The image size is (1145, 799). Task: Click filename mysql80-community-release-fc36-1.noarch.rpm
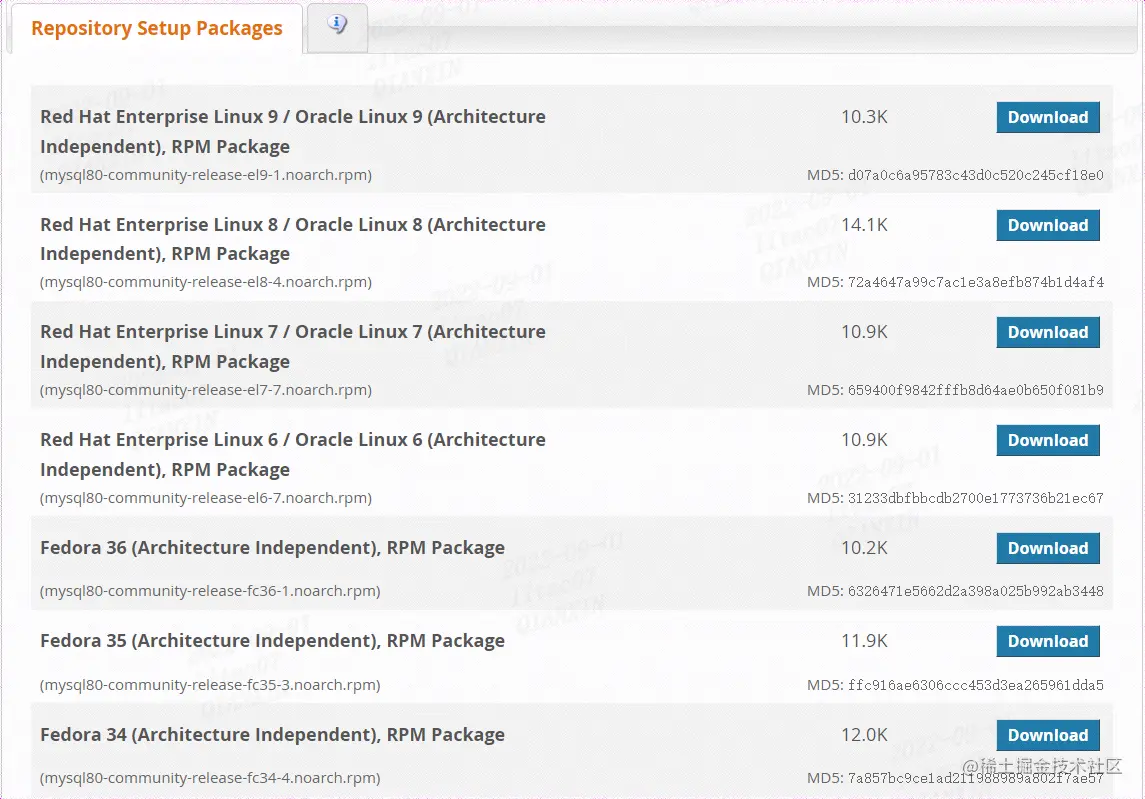210,591
